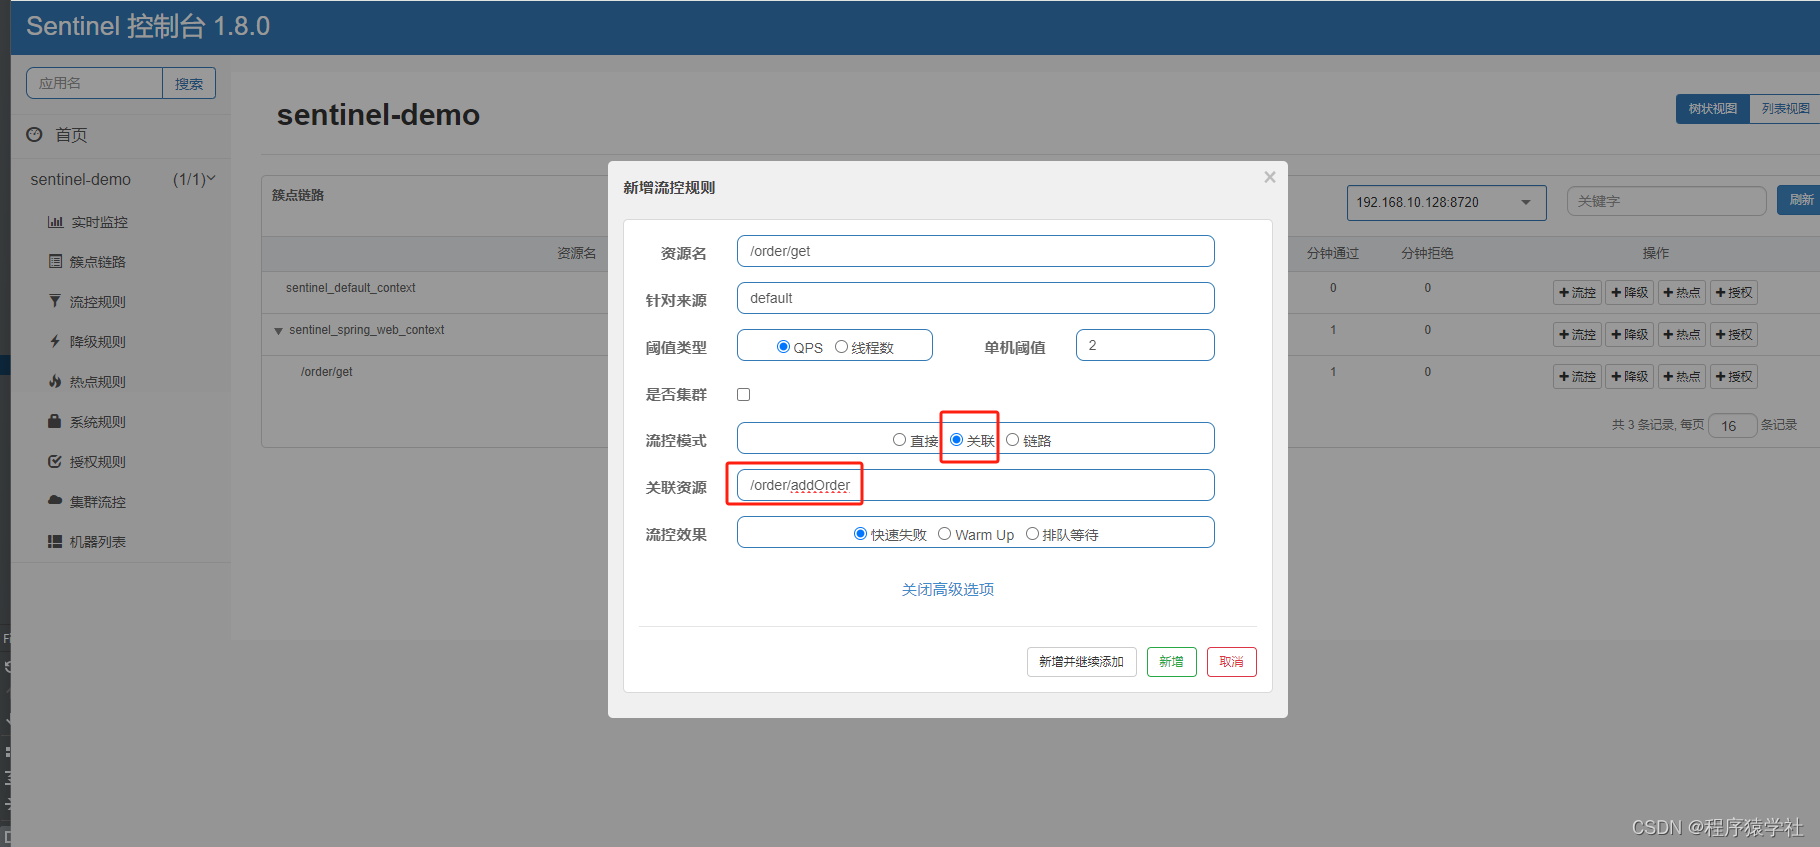
Task: Add 热点 for sentinel_spring_web_context row
Action: [1681, 335]
